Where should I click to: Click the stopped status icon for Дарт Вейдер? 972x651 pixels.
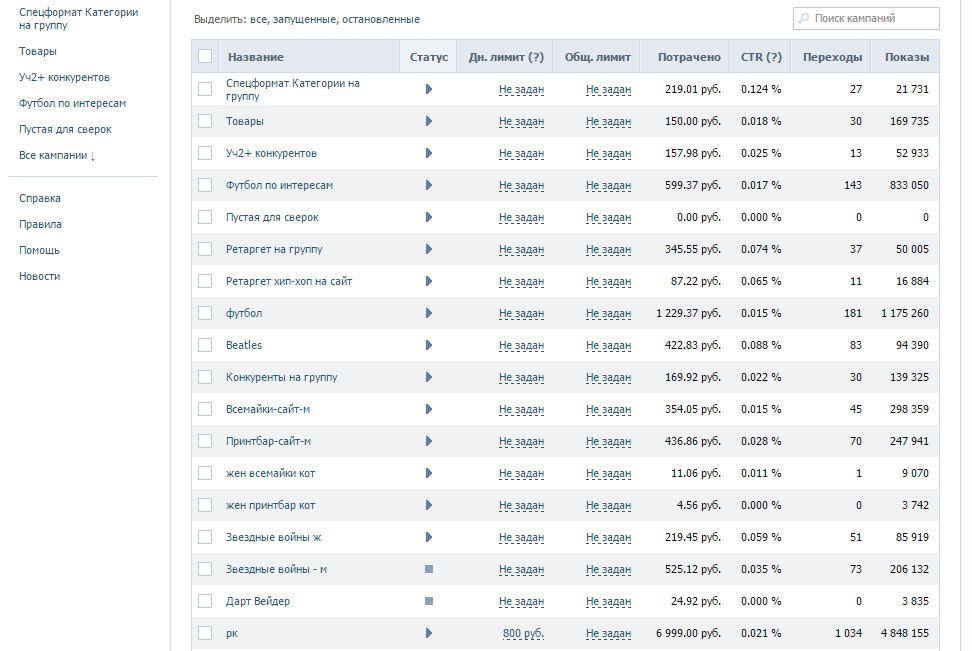(x=429, y=601)
